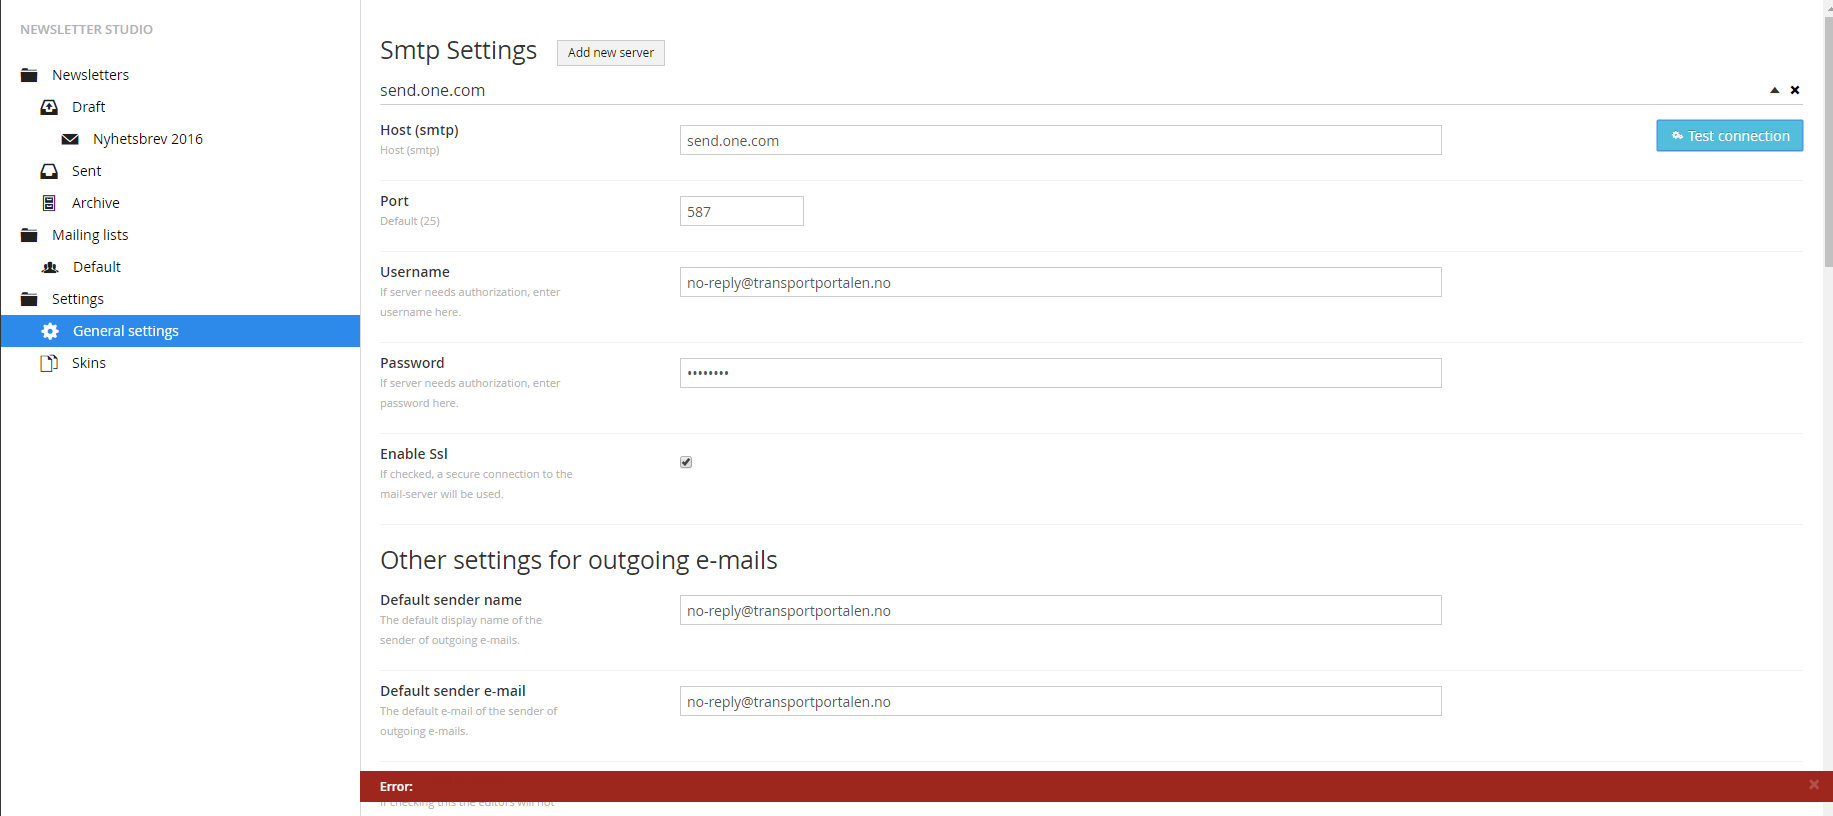Click the Sent tray icon
The image size is (1833, 816).
49,171
